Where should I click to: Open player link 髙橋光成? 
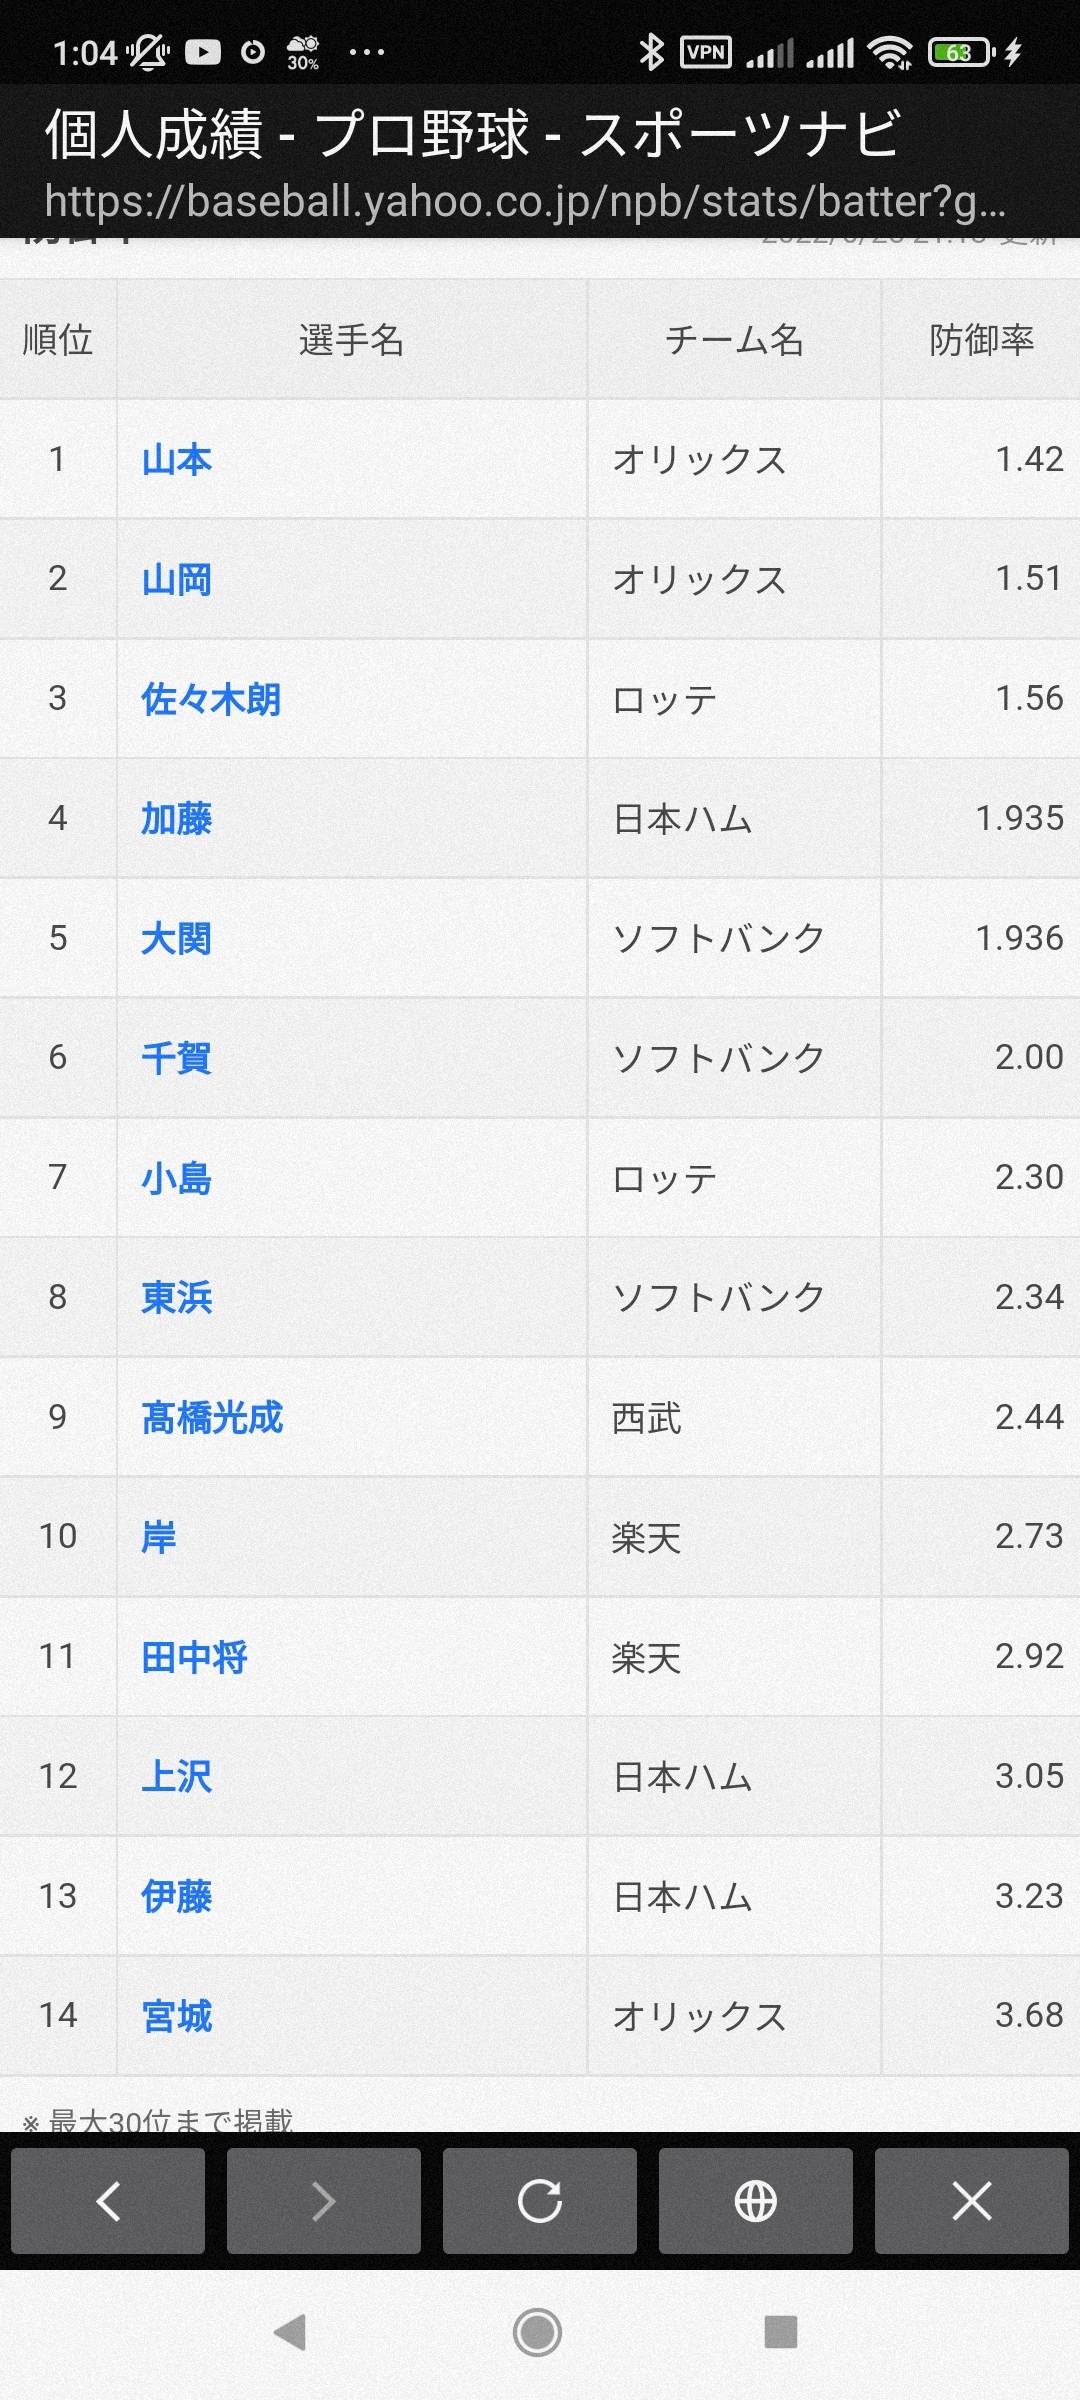[x=213, y=1417]
